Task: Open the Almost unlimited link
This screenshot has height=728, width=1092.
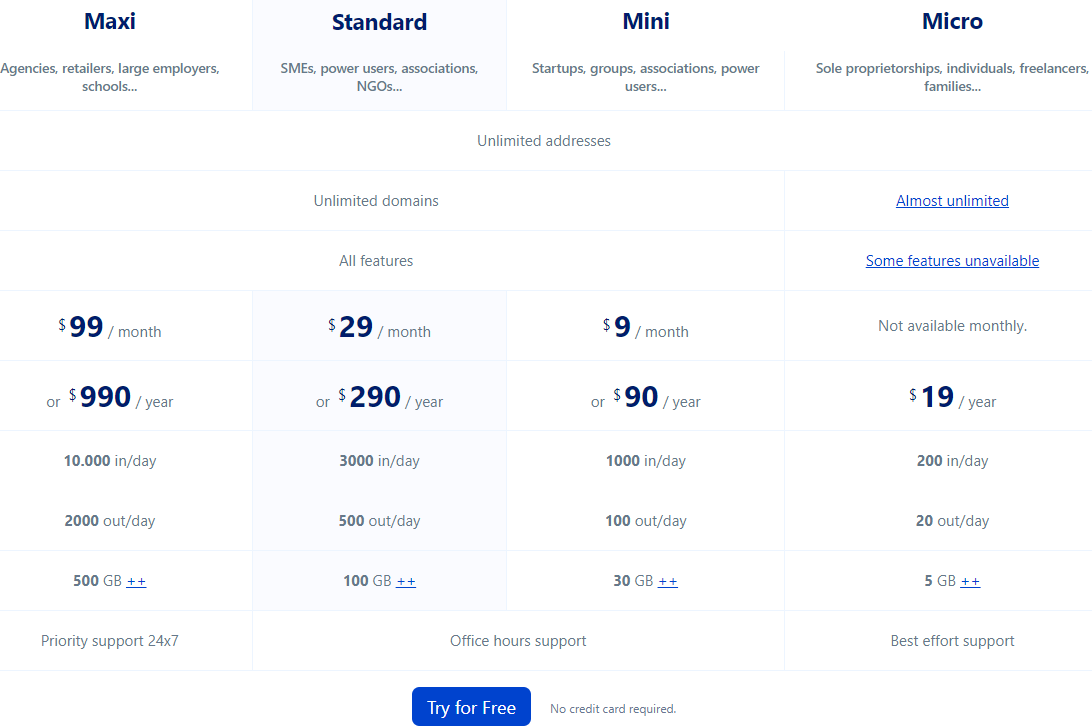Action: 952,201
